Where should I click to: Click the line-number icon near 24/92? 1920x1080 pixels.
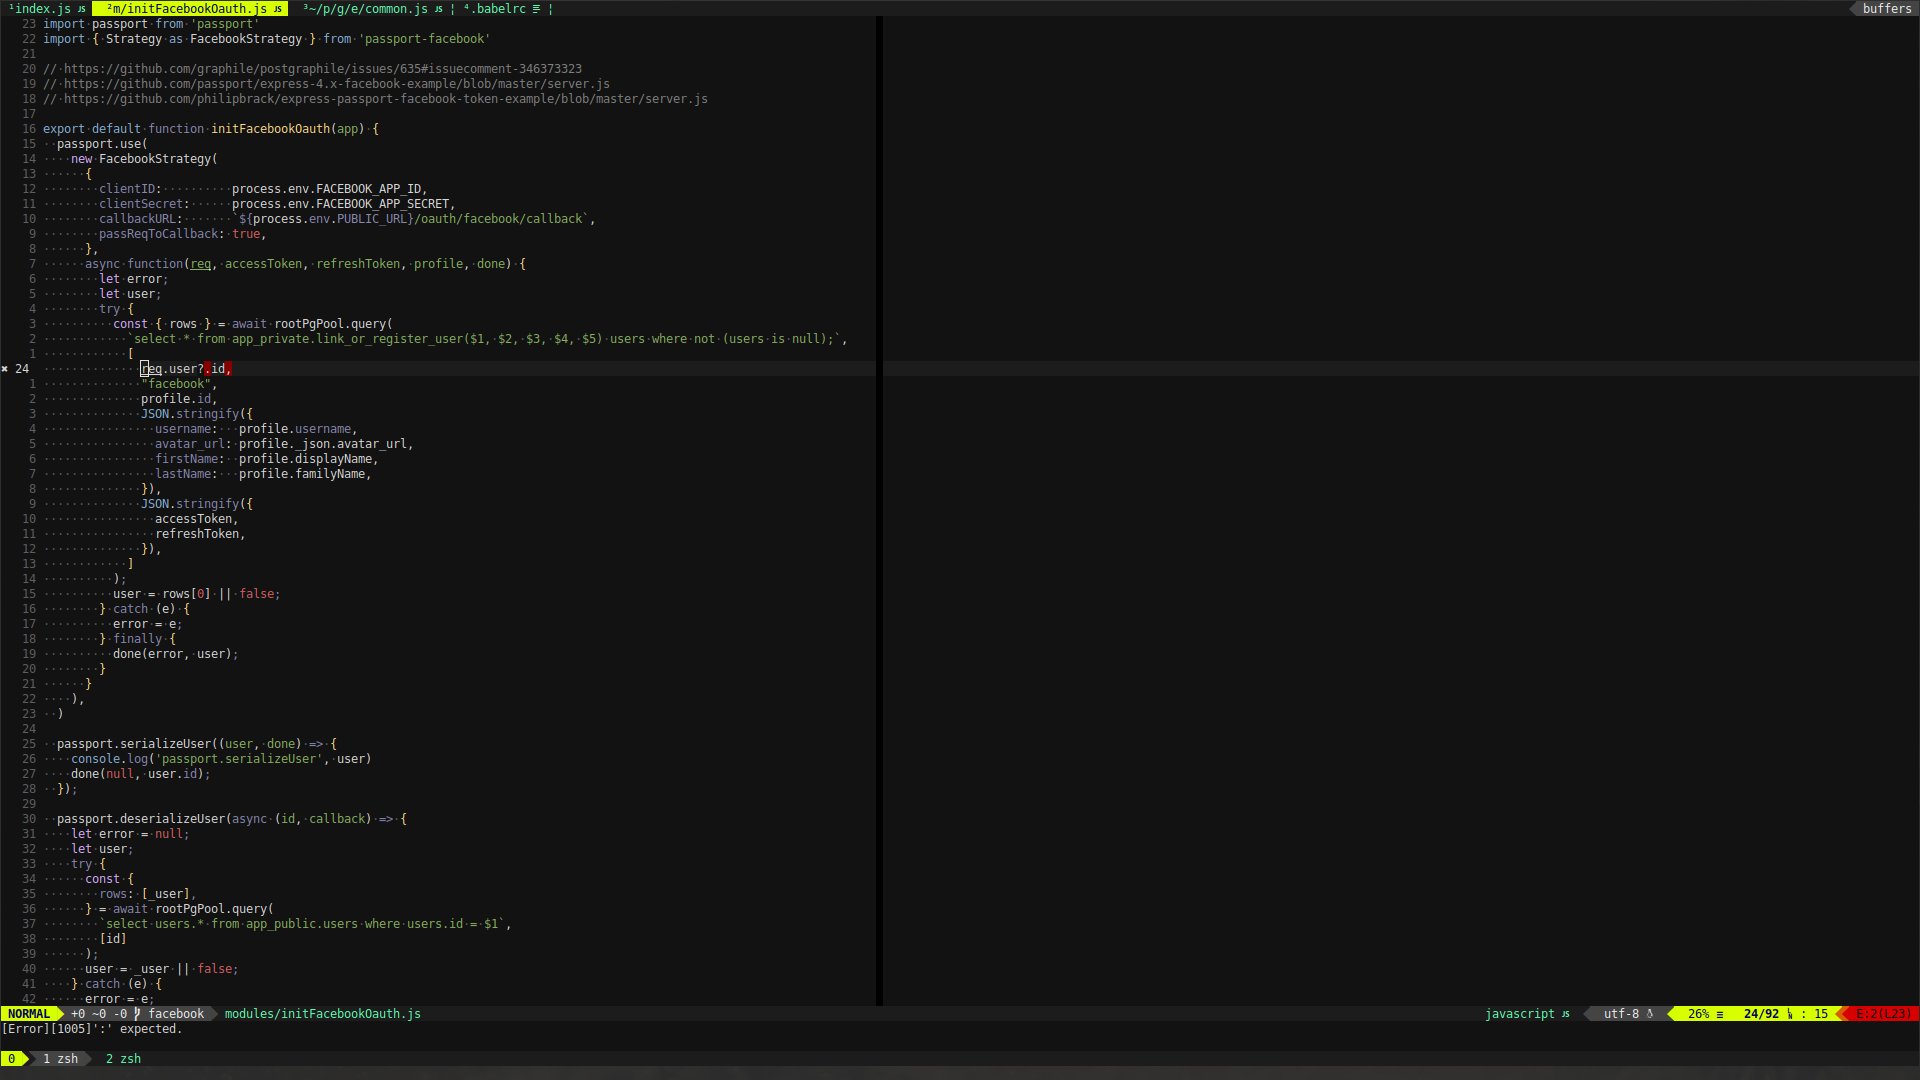(x=1788, y=1014)
